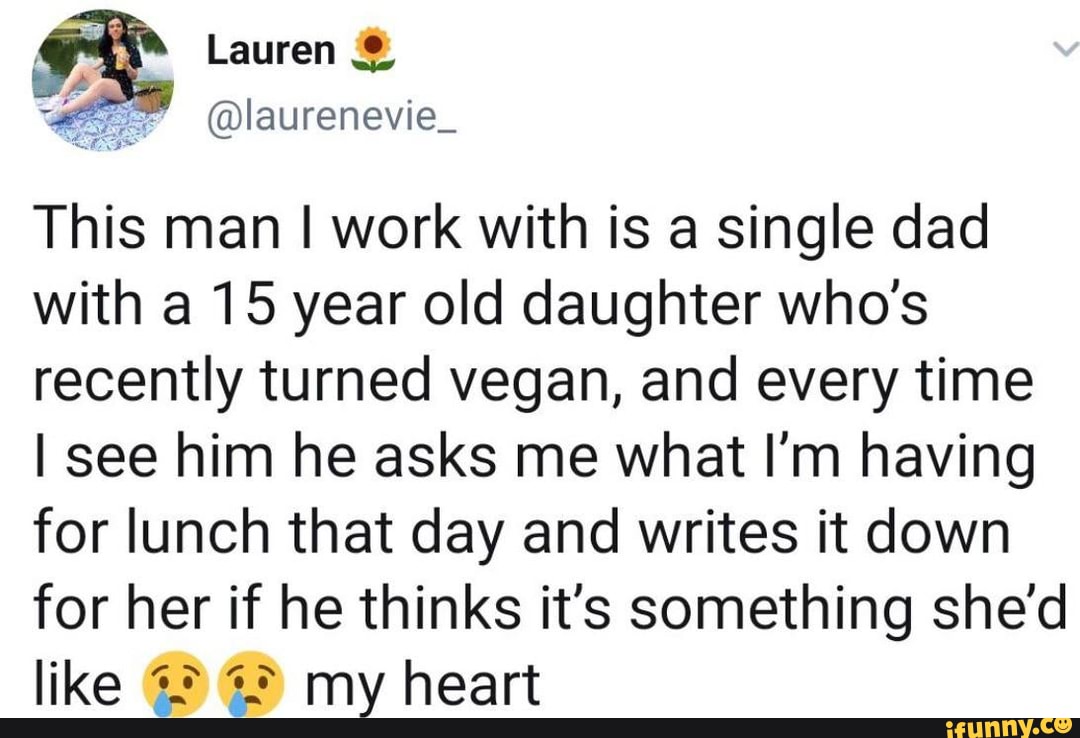Image resolution: width=1080 pixels, height=738 pixels.
Task: Click the display name Lauren
Action: (x=270, y=50)
